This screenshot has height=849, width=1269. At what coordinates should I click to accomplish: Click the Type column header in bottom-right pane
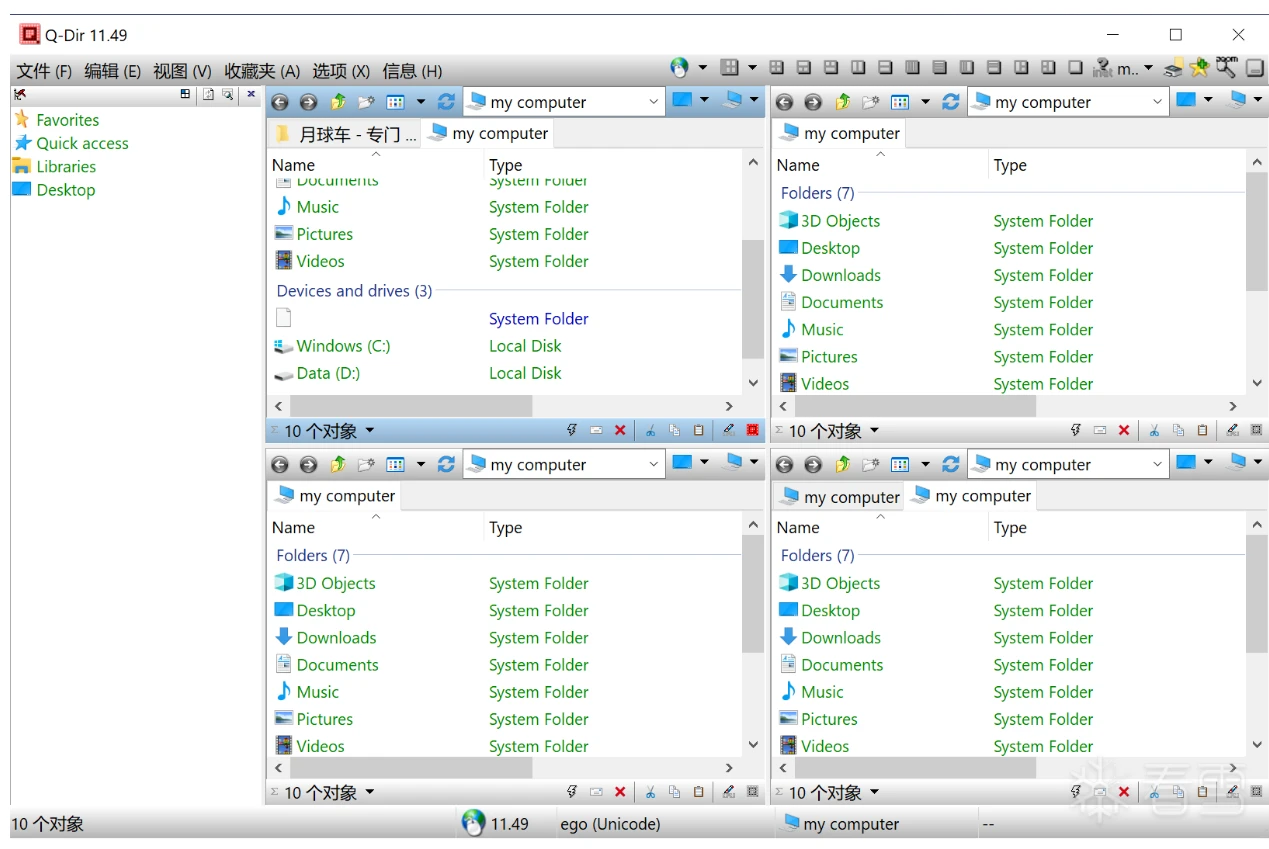click(1010, 527)
